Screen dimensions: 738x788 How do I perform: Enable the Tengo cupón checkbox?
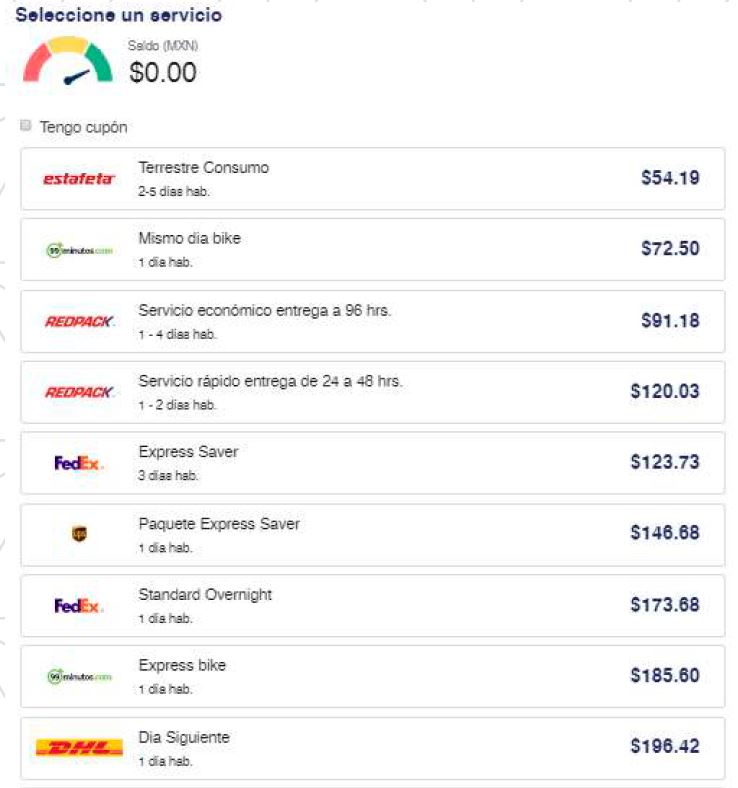click(26, 126)
